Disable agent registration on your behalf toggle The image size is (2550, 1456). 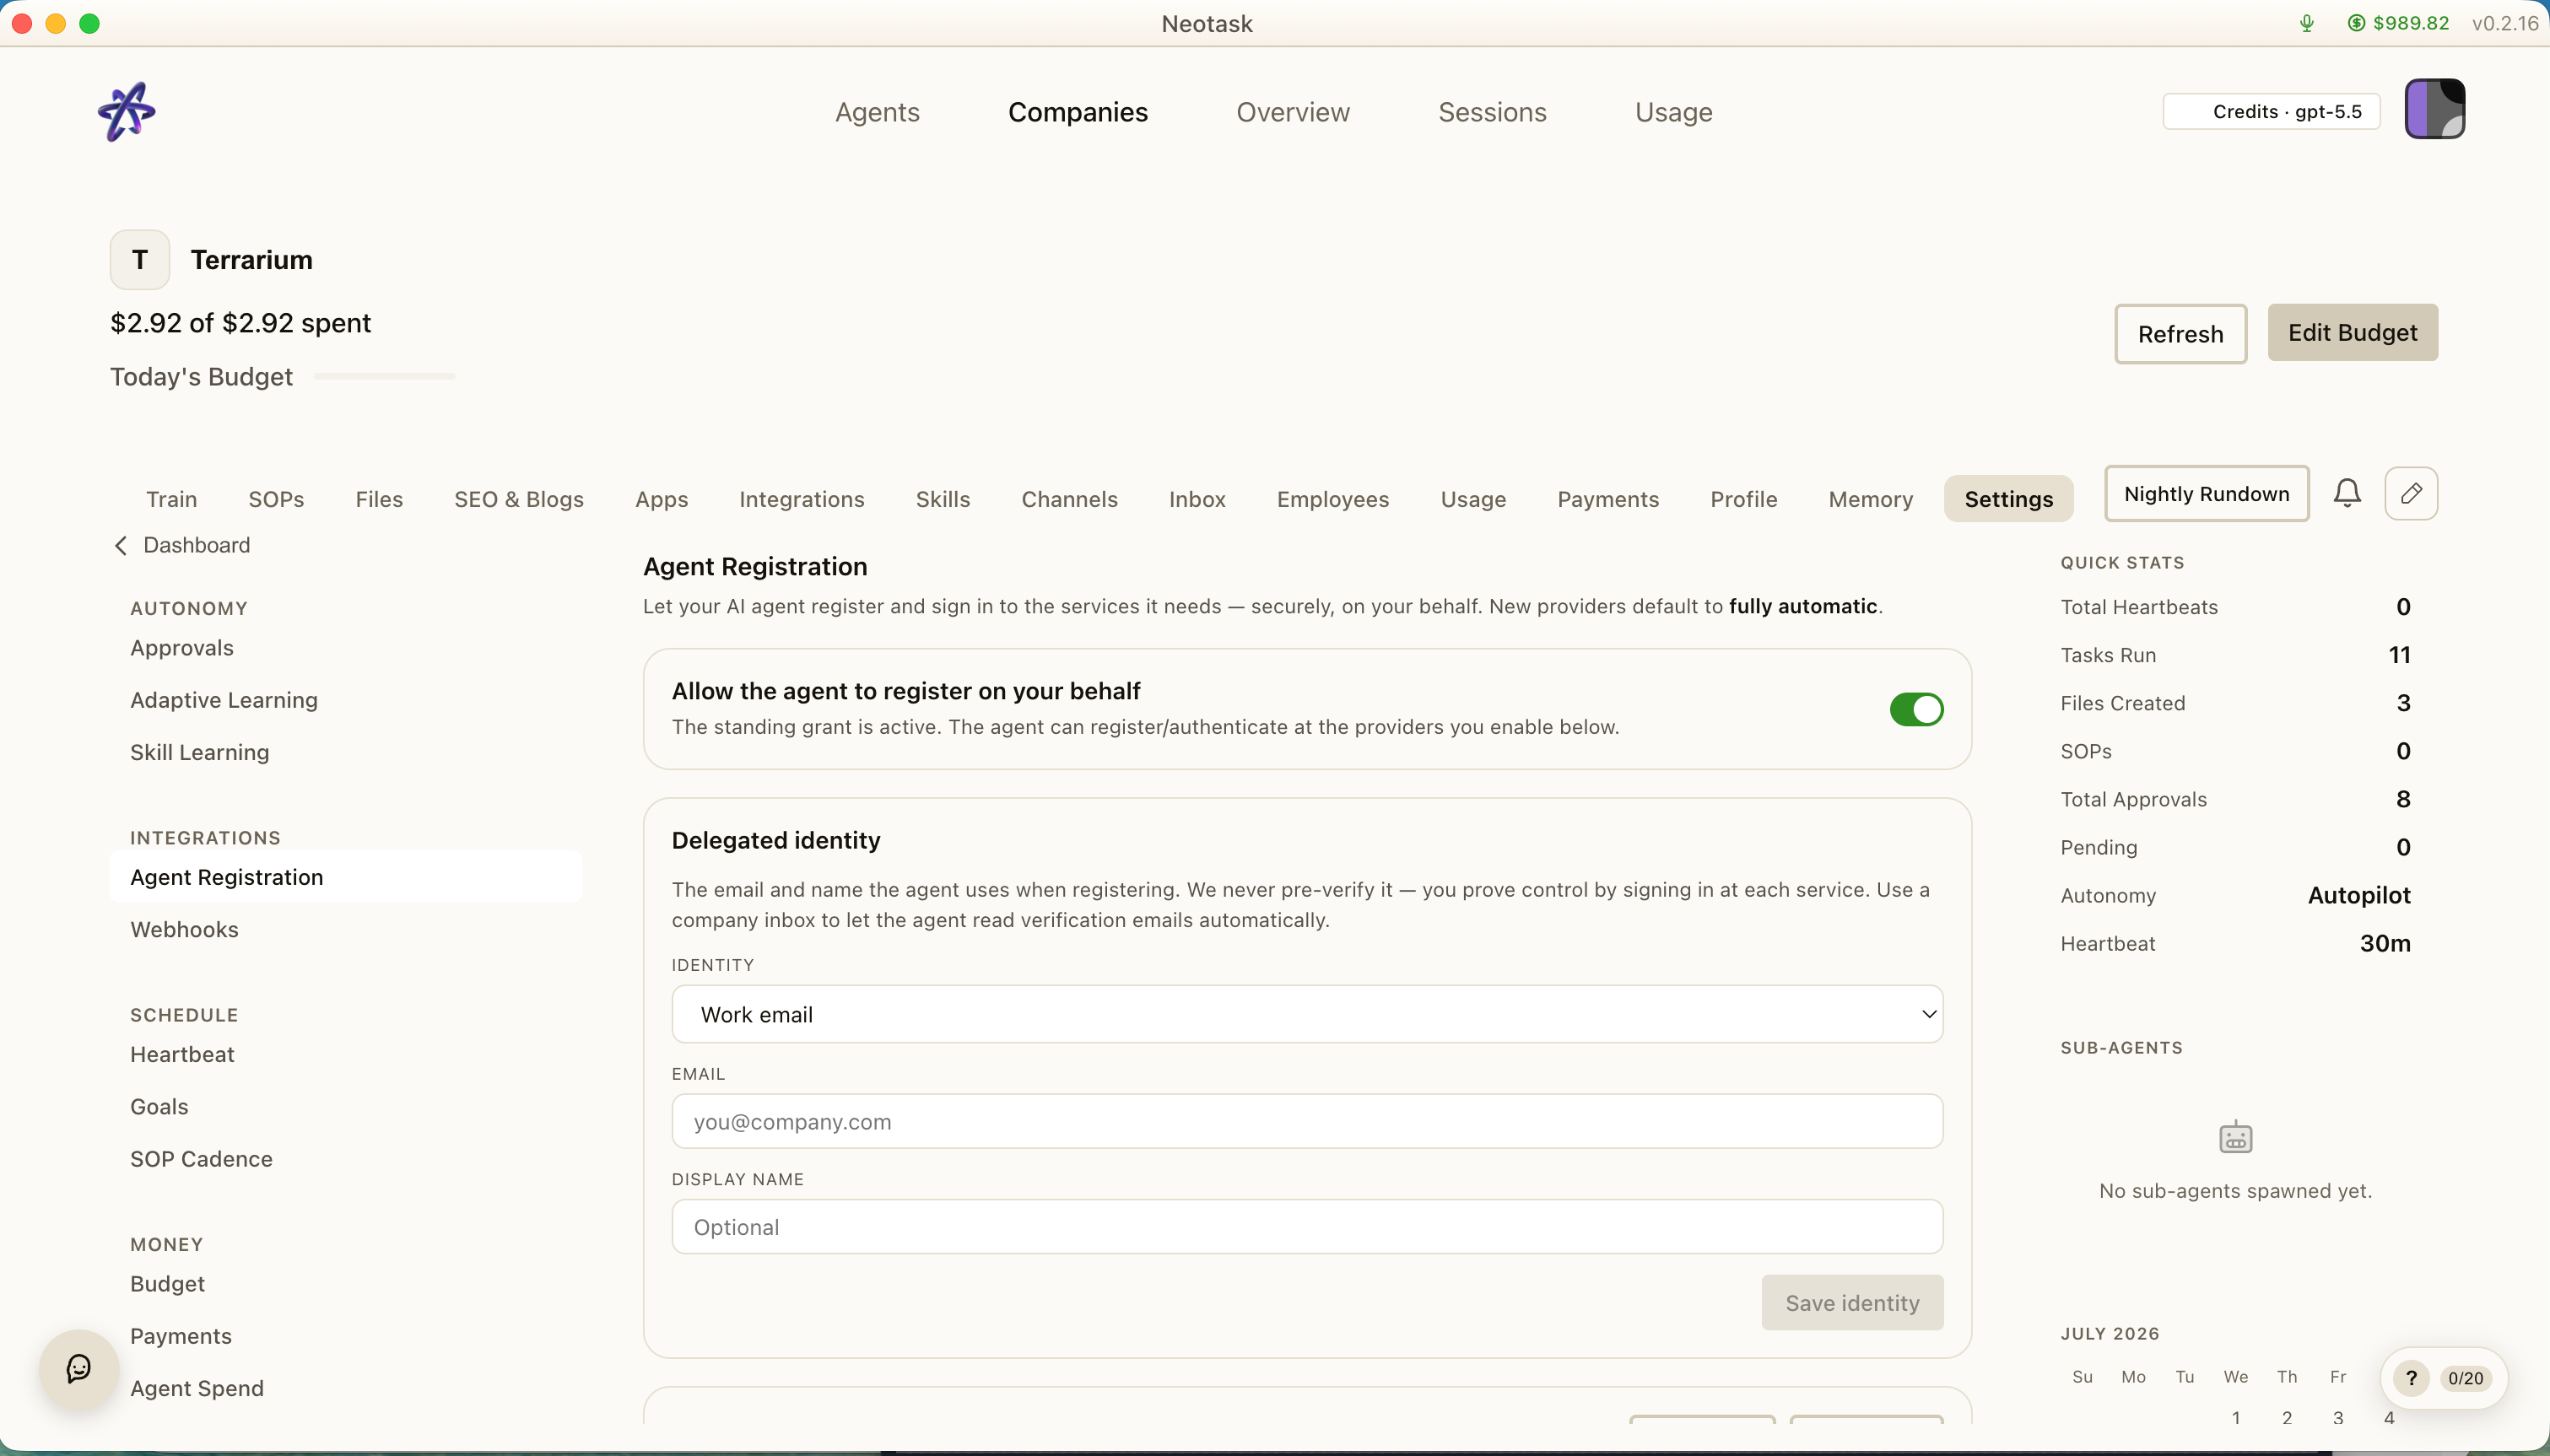(1916, 709)
